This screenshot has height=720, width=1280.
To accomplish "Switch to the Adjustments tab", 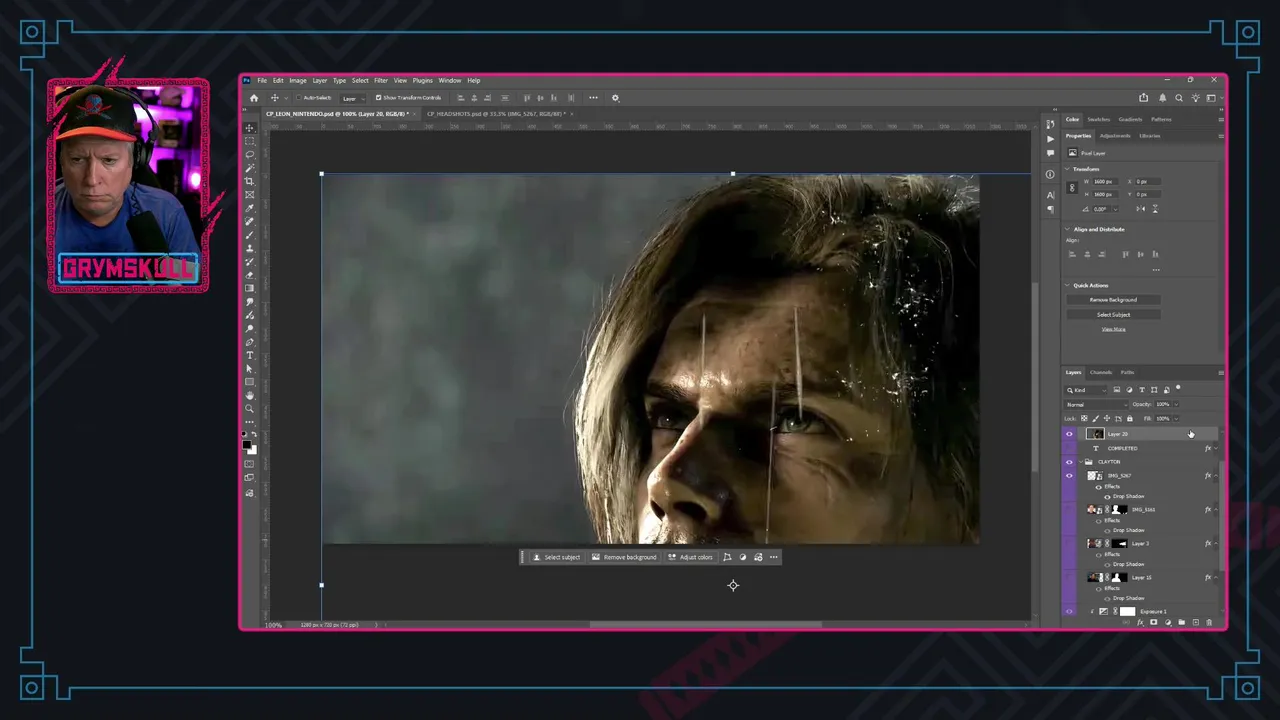I will (1115, 135).
